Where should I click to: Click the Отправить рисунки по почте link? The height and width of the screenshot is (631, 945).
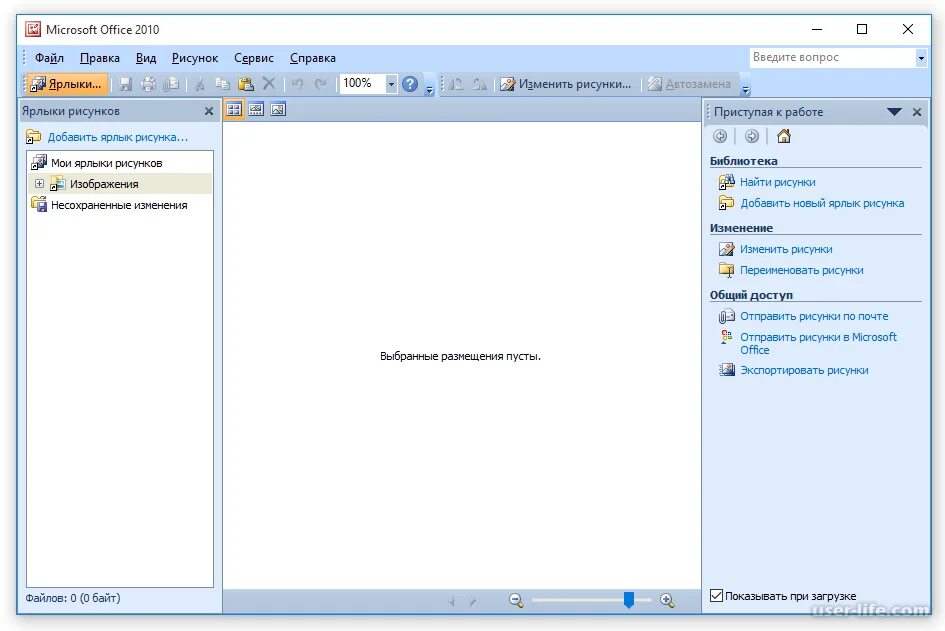point(814,316)
